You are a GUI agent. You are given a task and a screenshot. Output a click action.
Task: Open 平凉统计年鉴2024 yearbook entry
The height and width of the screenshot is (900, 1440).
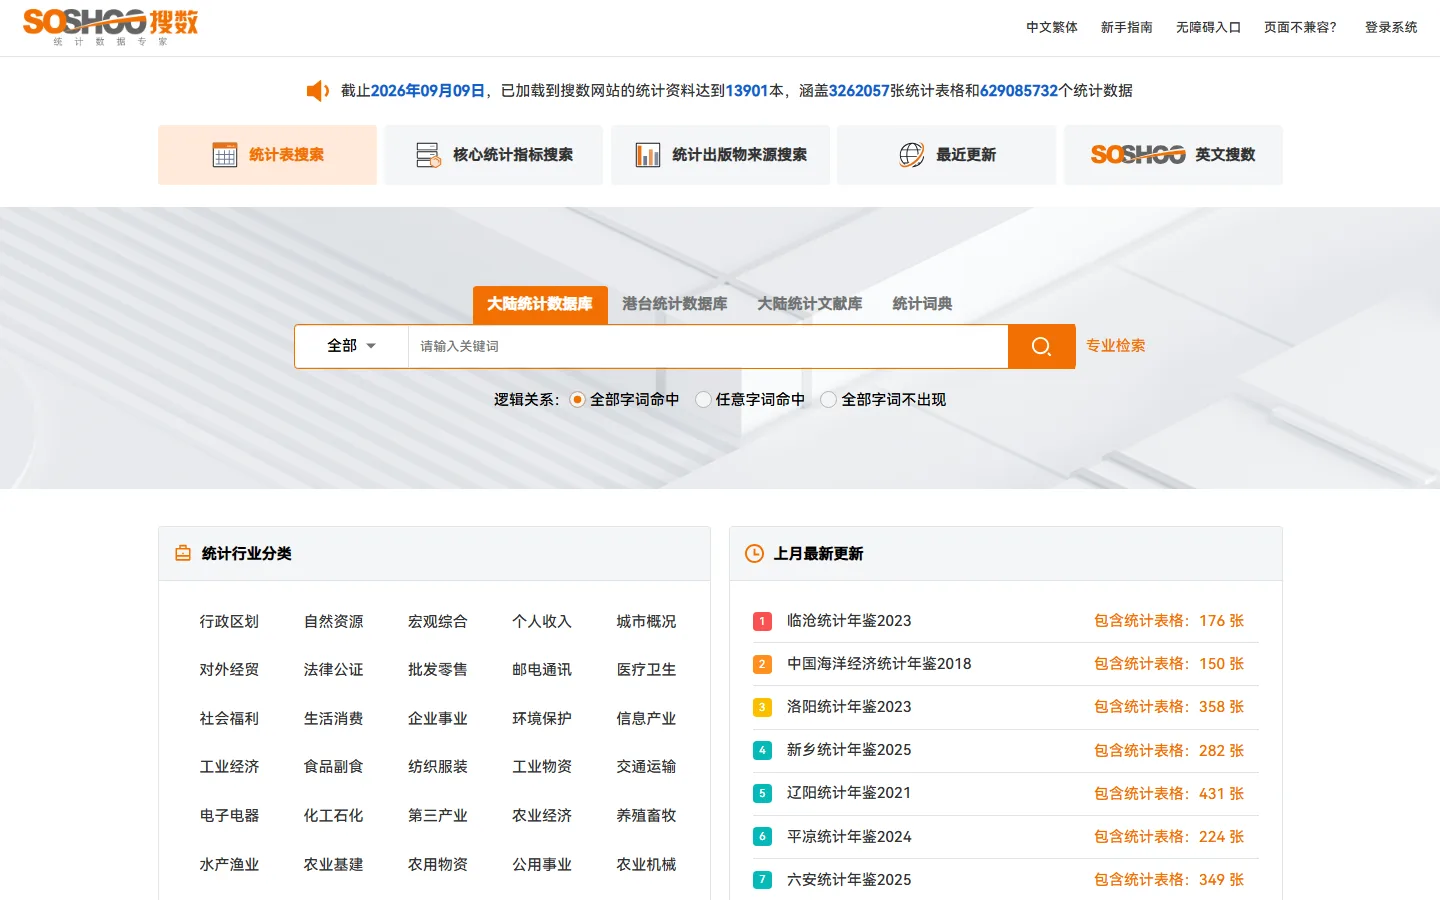tap(849, 837)
